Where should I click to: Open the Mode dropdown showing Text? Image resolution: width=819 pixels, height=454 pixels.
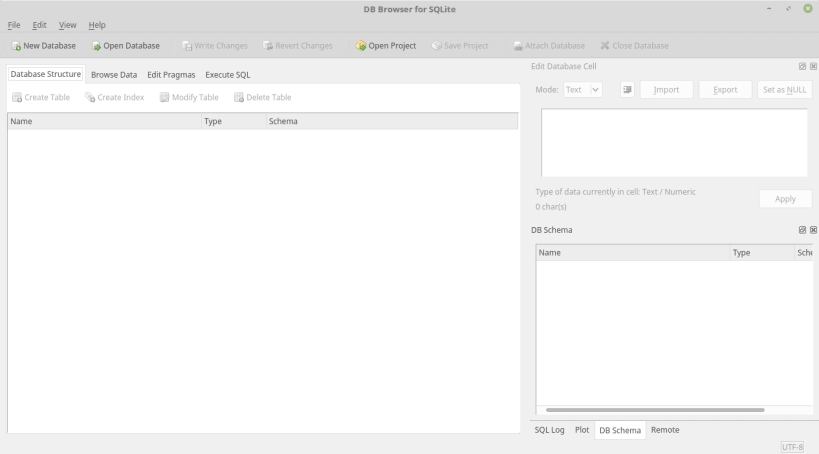click(582, 90)
